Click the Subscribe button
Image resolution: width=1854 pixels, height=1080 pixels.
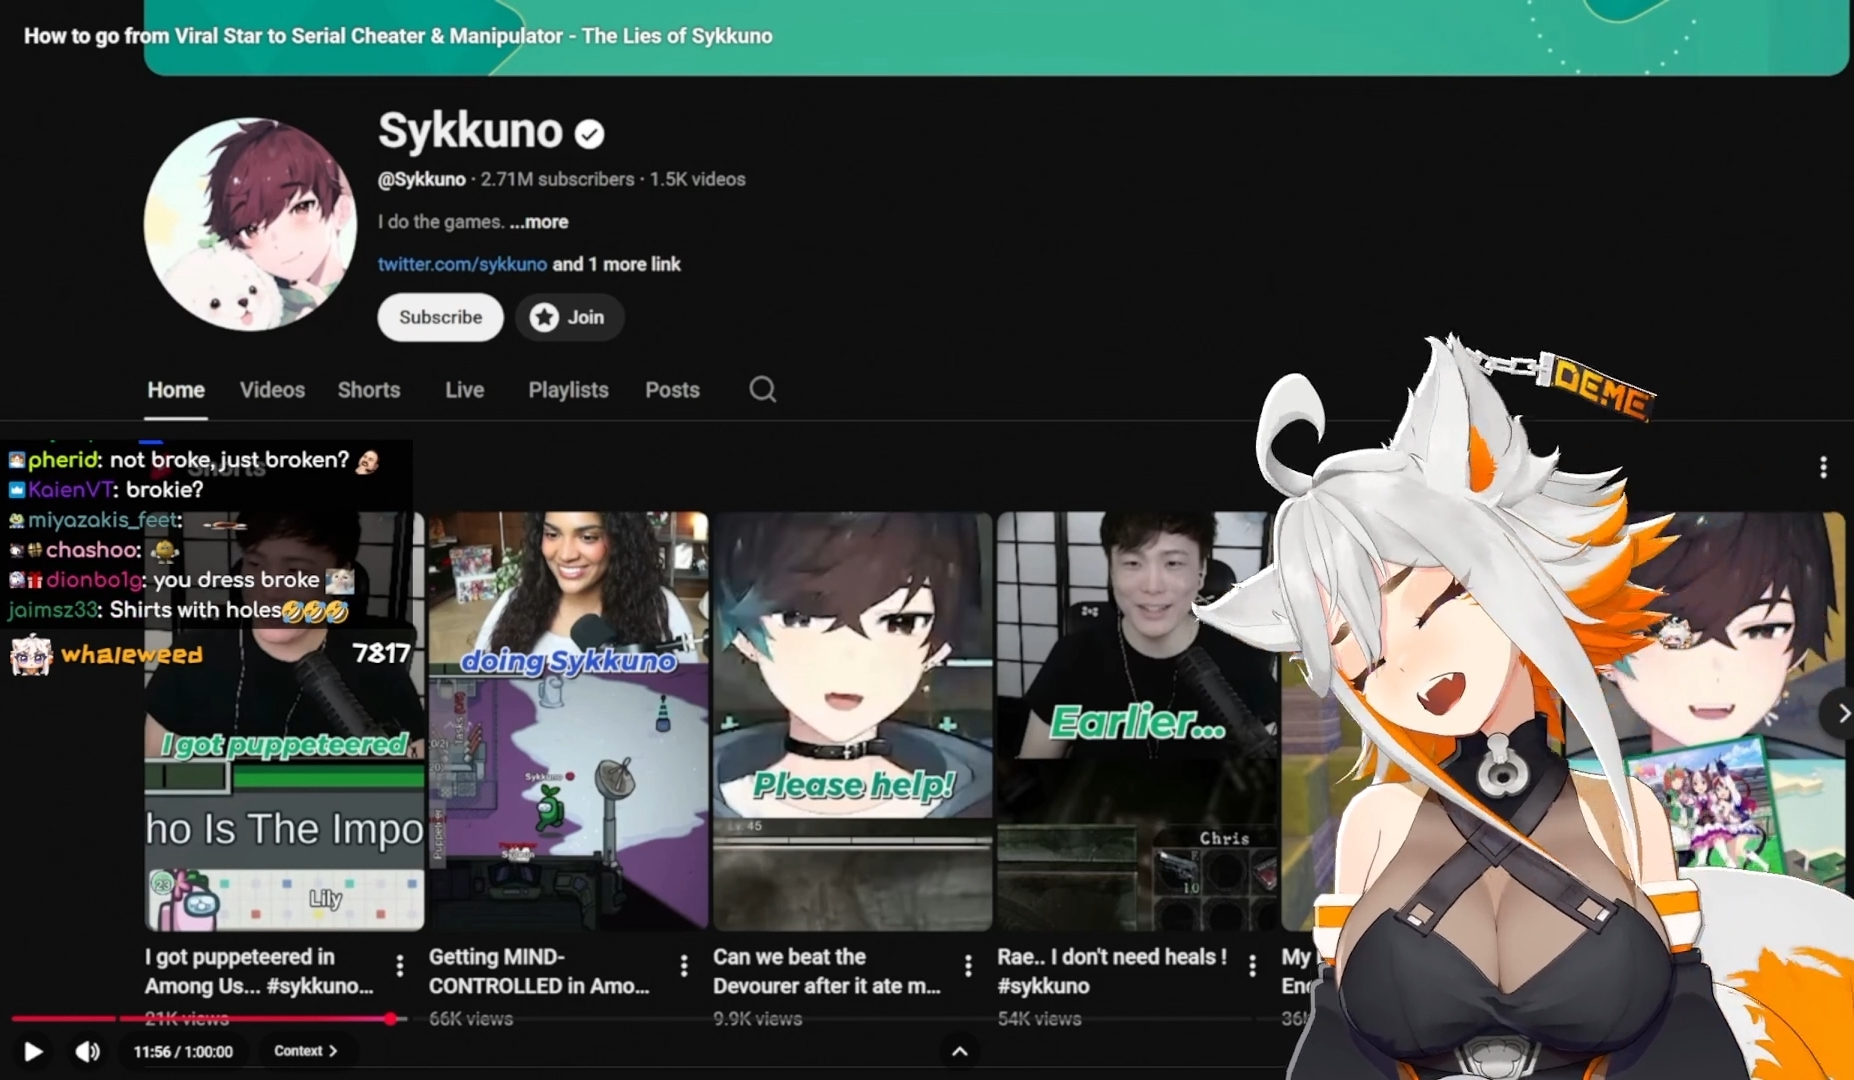(x=440, y=317)
